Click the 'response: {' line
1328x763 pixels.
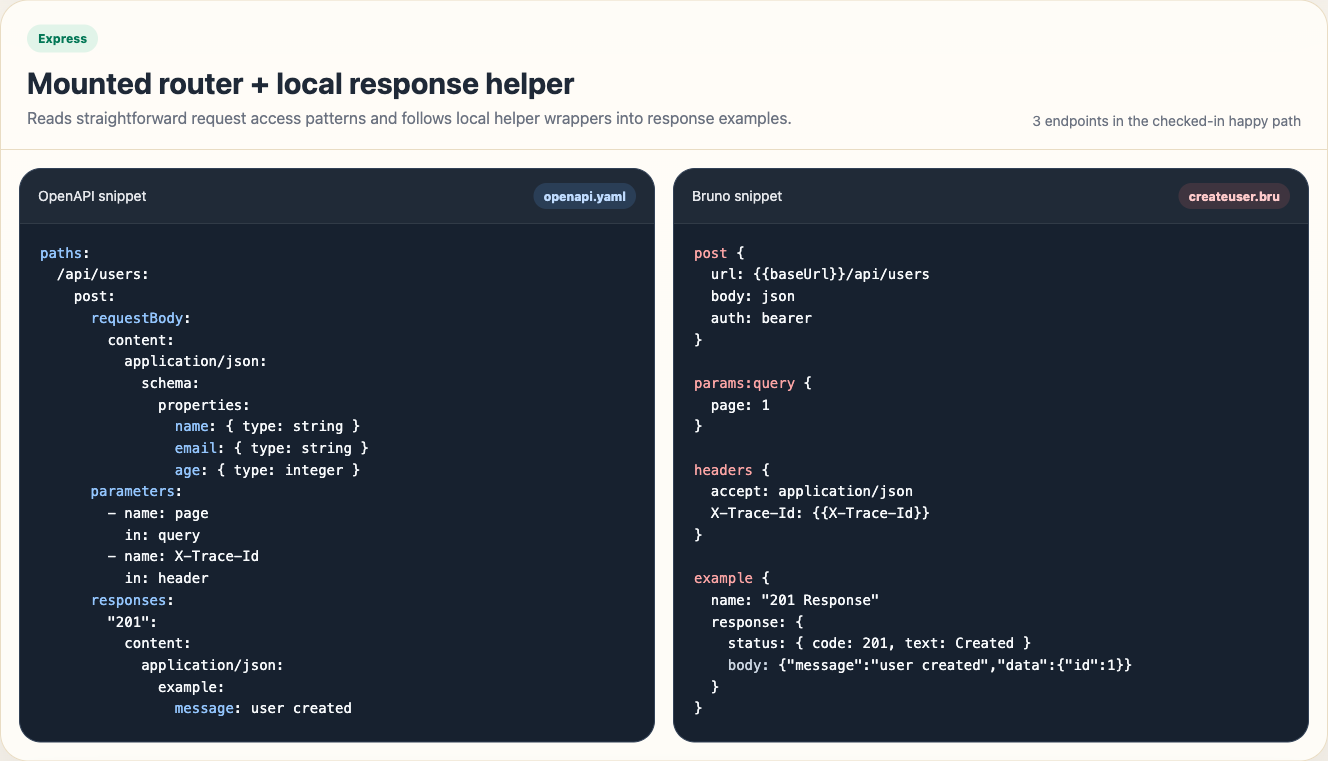(757, 622)
